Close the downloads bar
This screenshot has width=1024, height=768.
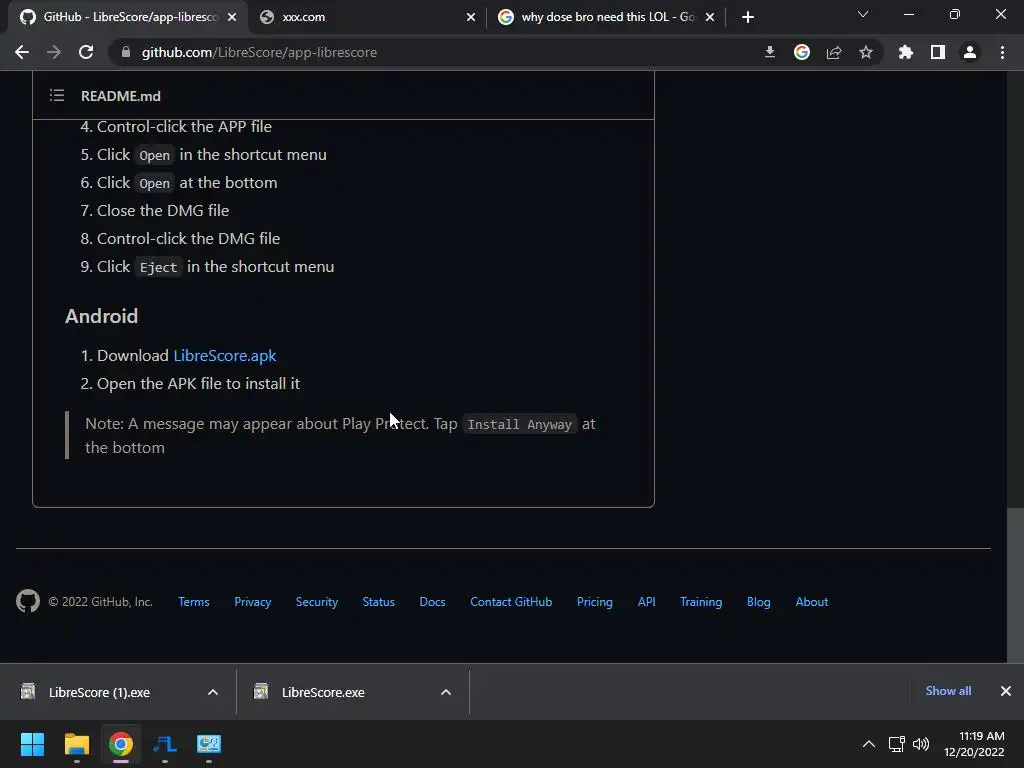(1006, 691)
